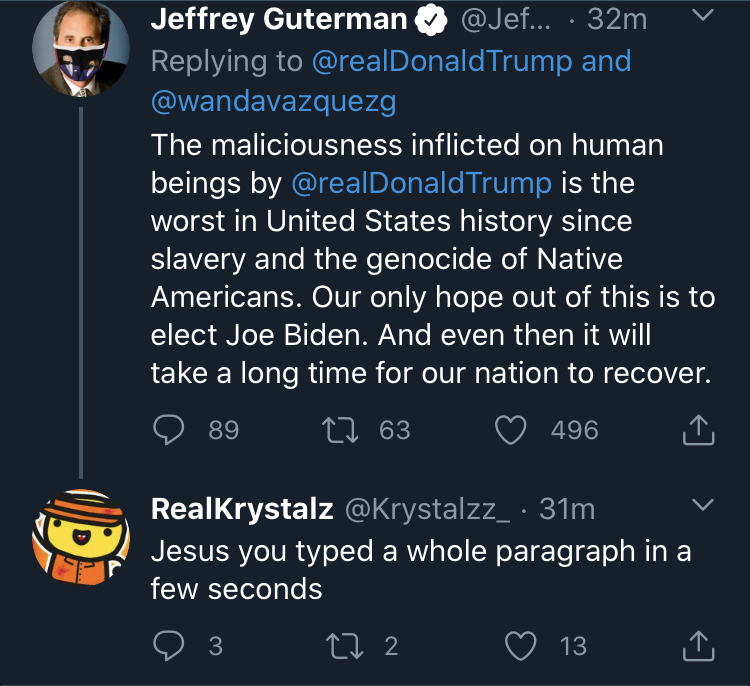Reply to RealKrystalz's tweet
The width and height of the screenshot is (750, 686).
click(168, 645)
